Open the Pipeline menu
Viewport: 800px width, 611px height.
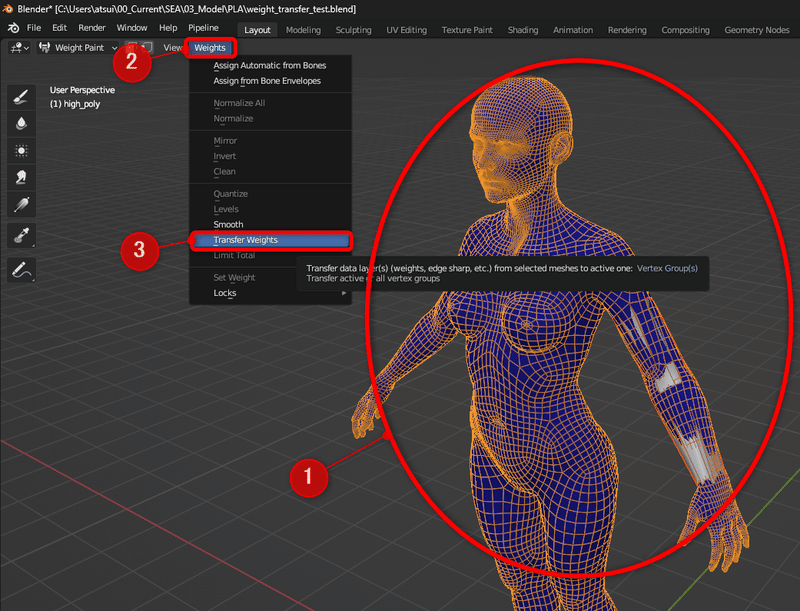(x=203, y=28)
